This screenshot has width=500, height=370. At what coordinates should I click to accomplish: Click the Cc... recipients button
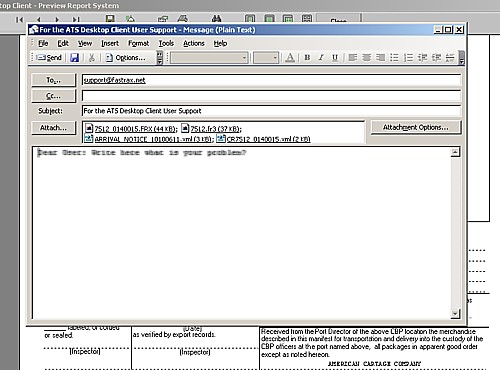(x=53, y=96)
